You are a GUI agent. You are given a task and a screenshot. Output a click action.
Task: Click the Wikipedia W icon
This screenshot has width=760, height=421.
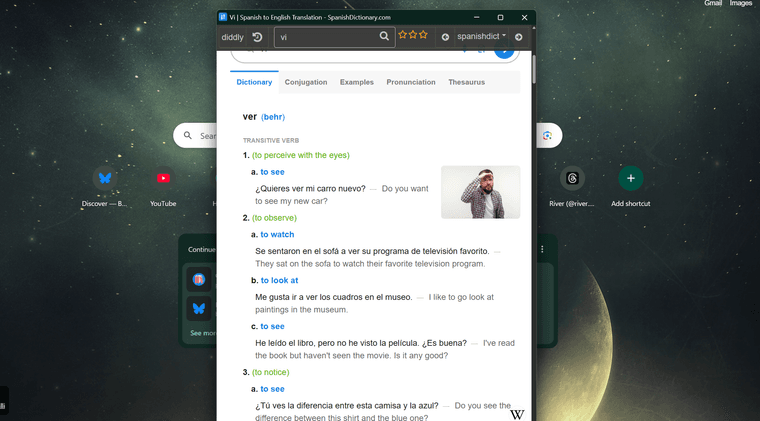click(517, 414)
